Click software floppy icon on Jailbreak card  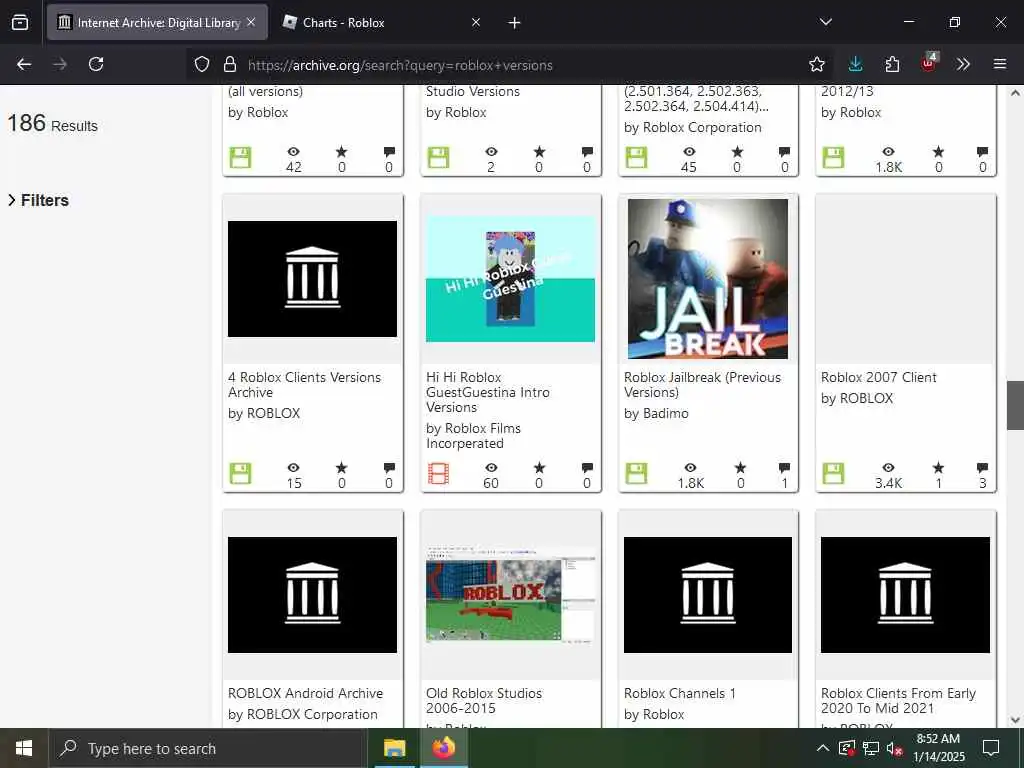pos(636,473)
